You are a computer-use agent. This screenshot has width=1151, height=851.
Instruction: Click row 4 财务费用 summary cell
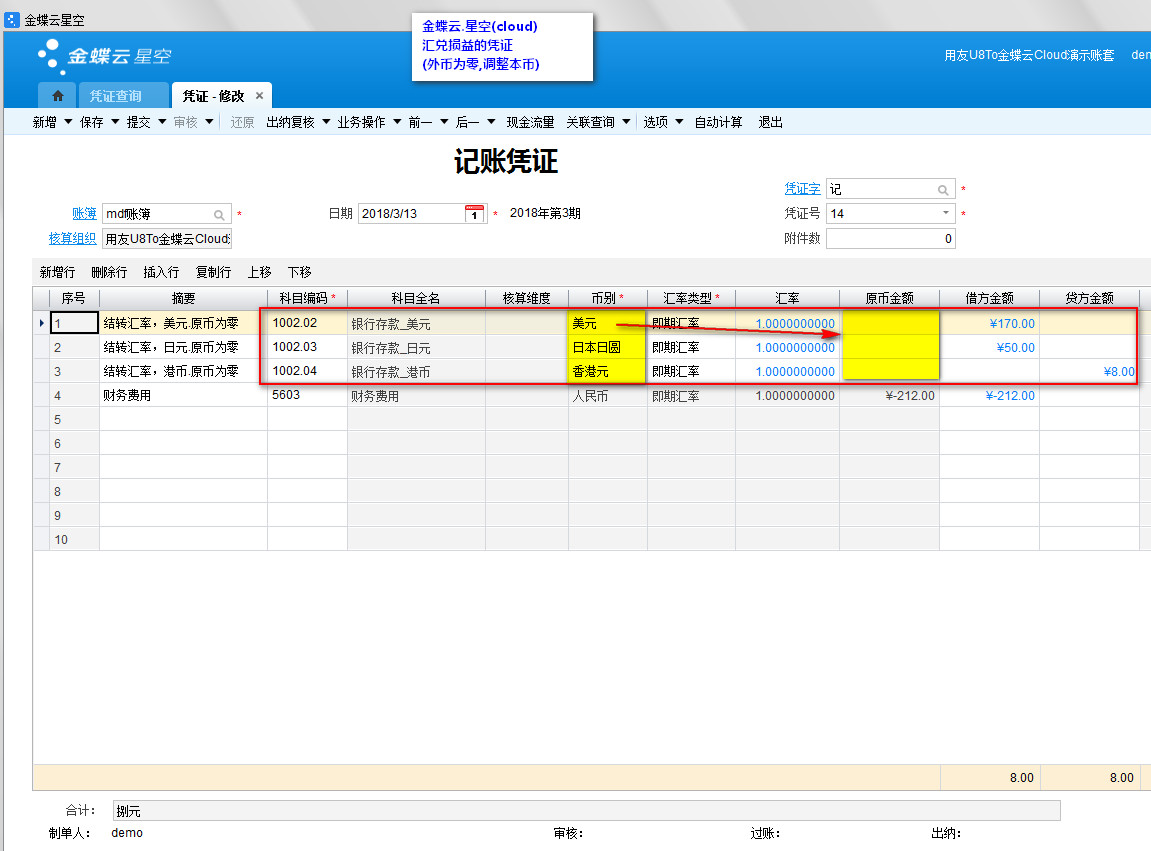pyautogui.click(x=183, y=396)
